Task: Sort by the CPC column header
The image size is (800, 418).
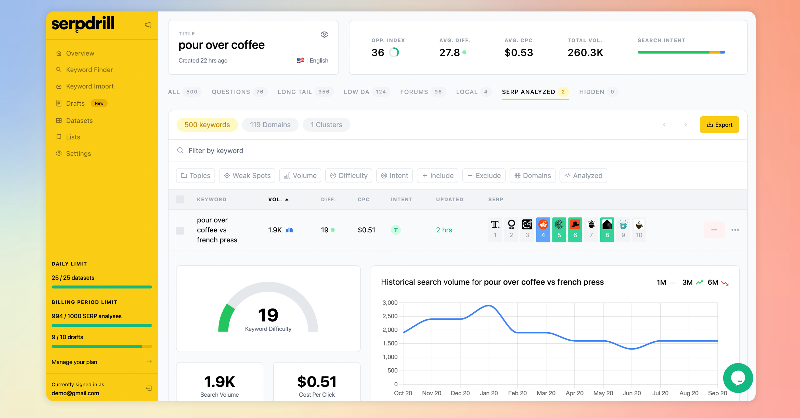Action: point(363,200)
